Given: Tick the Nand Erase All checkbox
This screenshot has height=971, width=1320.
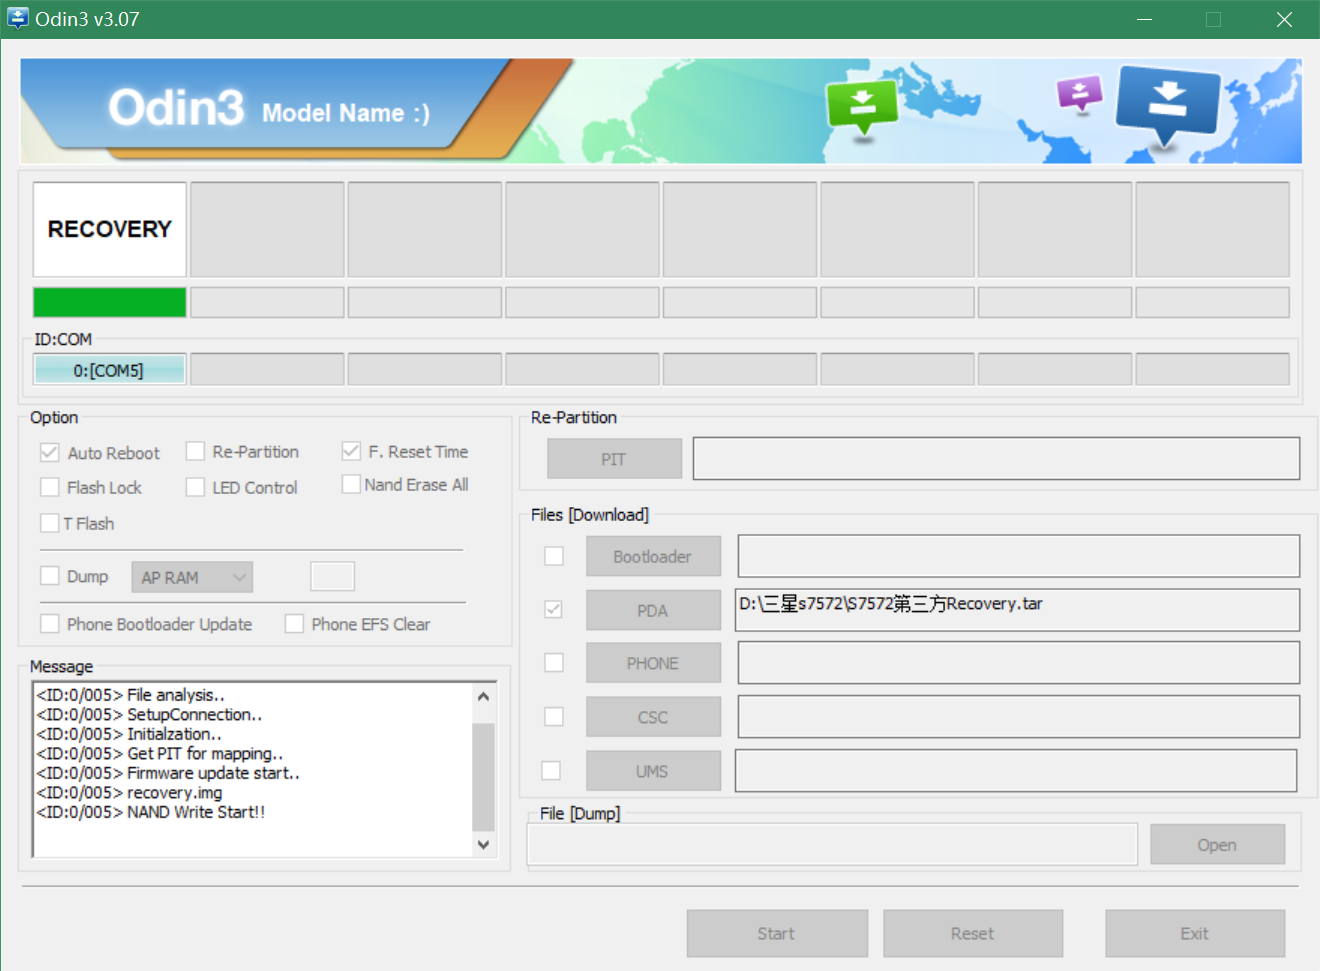Looking at the screenshot, I should [351, 485].
